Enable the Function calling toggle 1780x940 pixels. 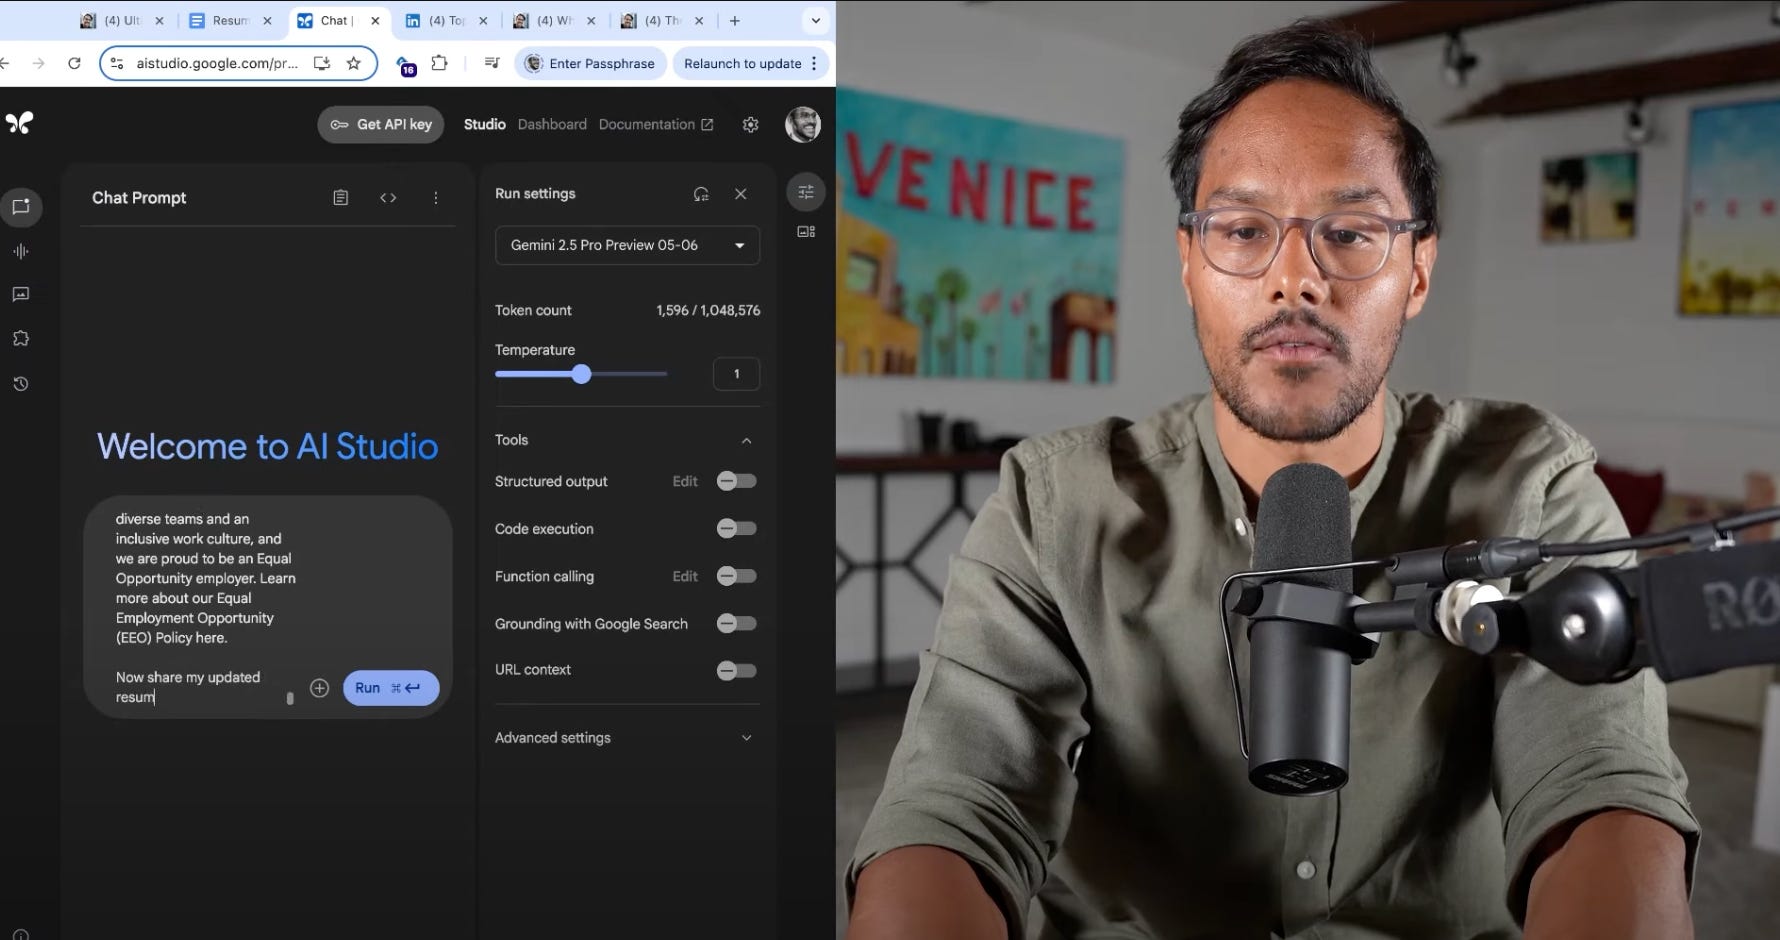737,576
